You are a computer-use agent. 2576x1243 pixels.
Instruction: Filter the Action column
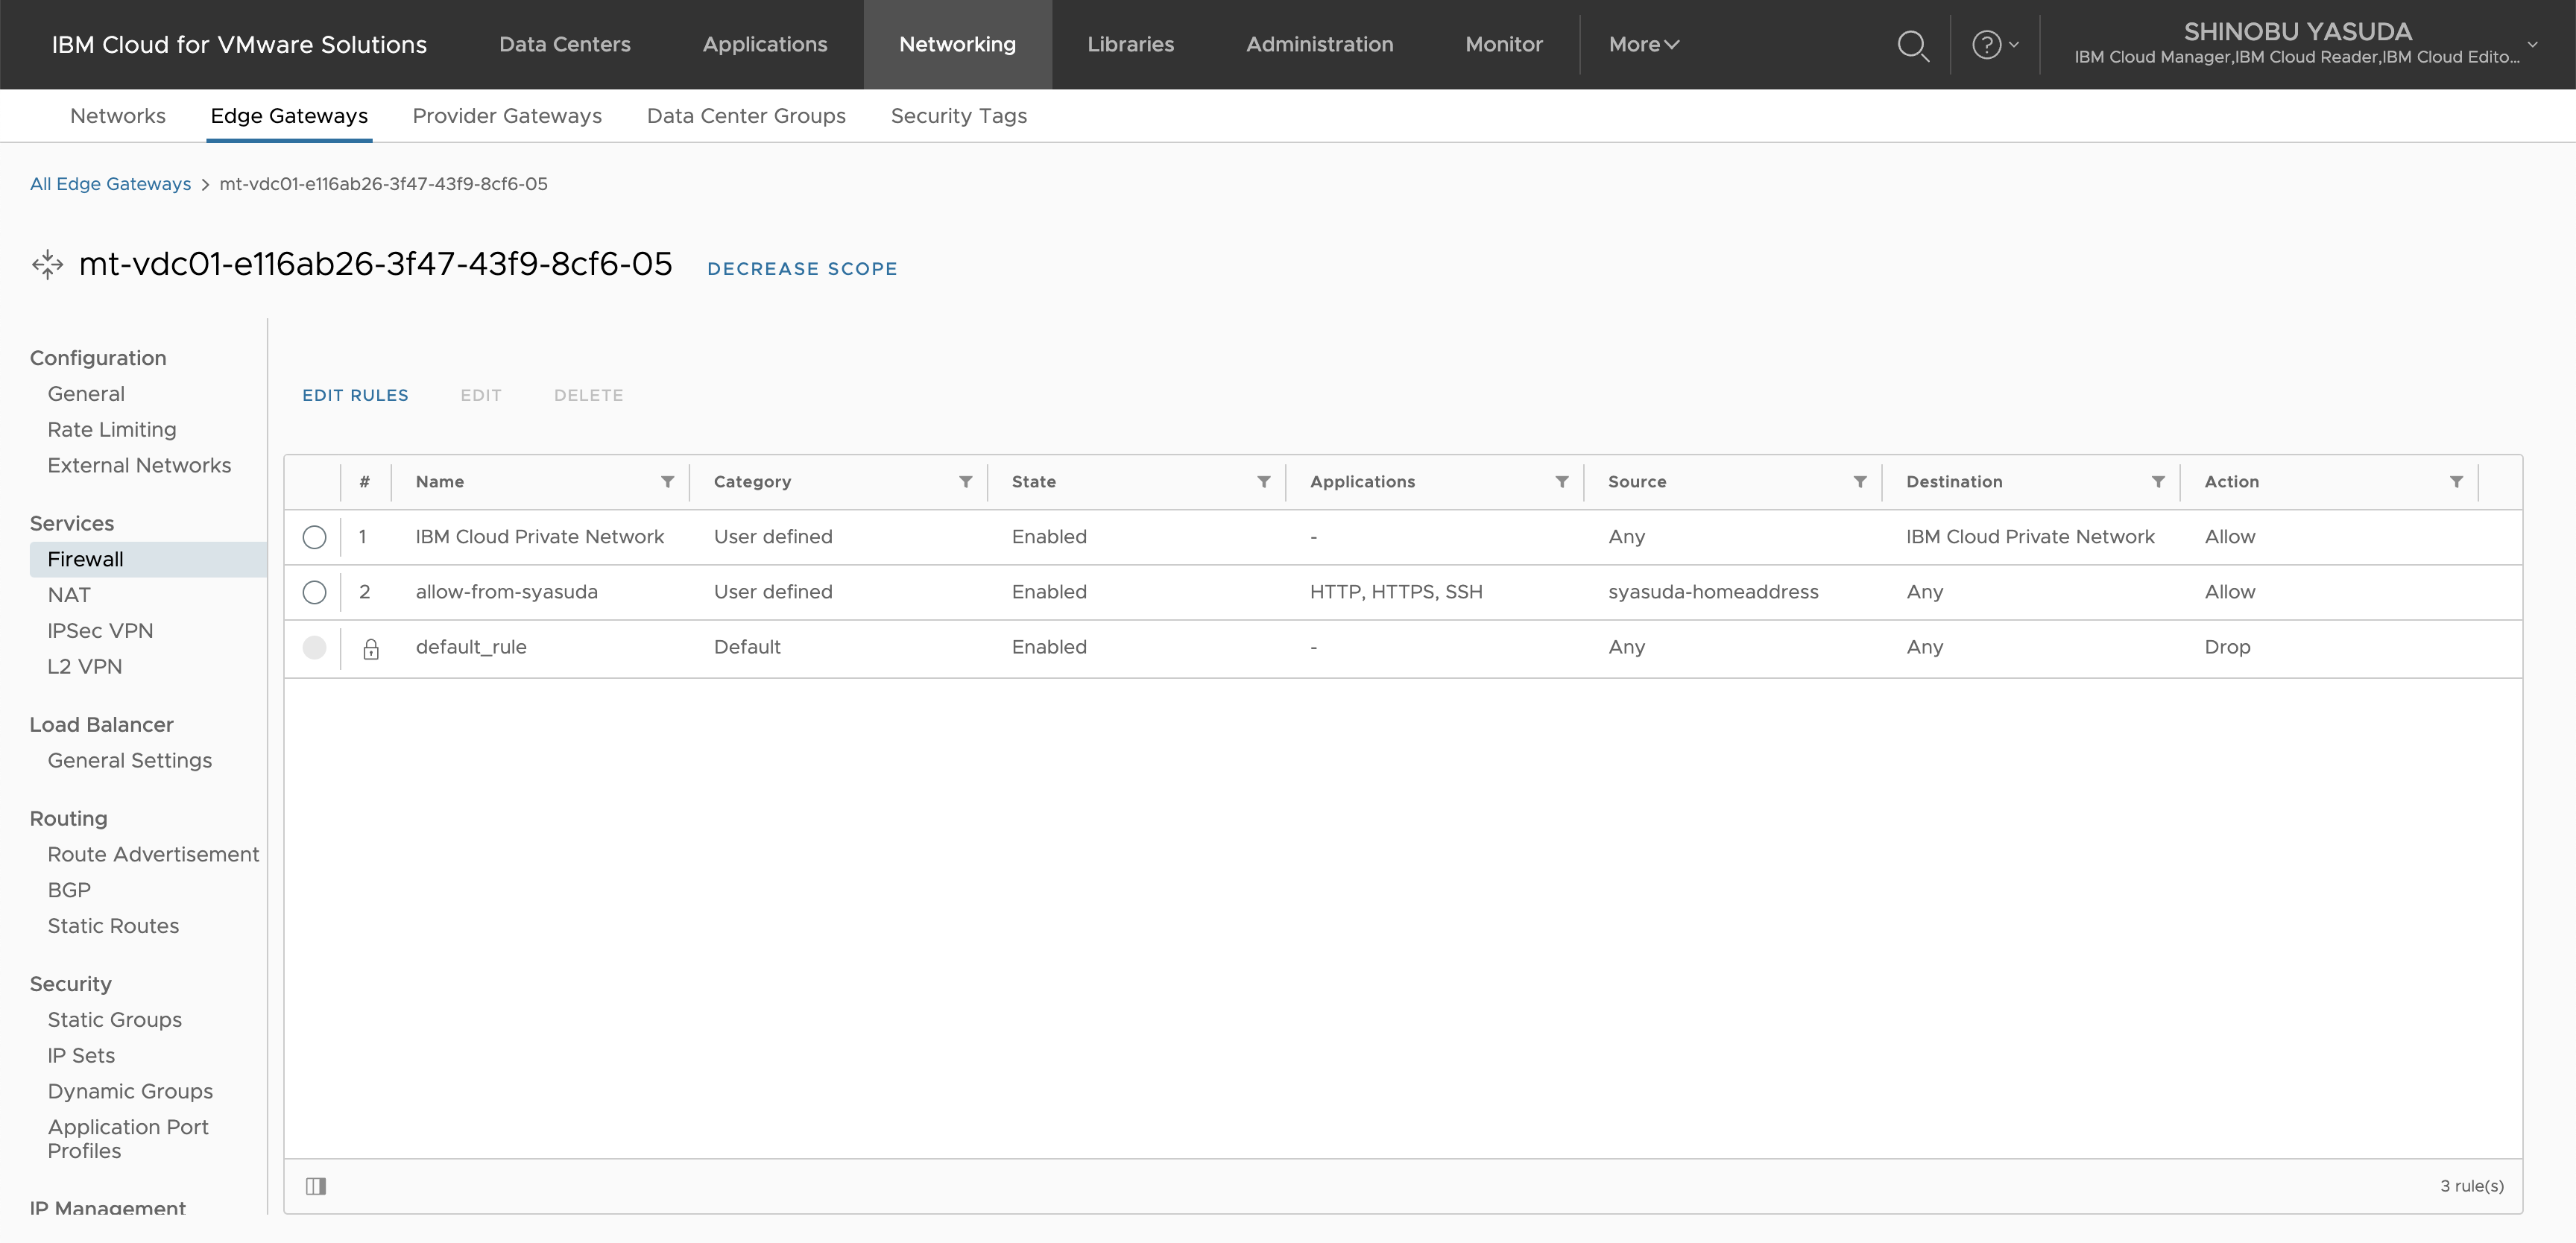(x=2455, y=482)
